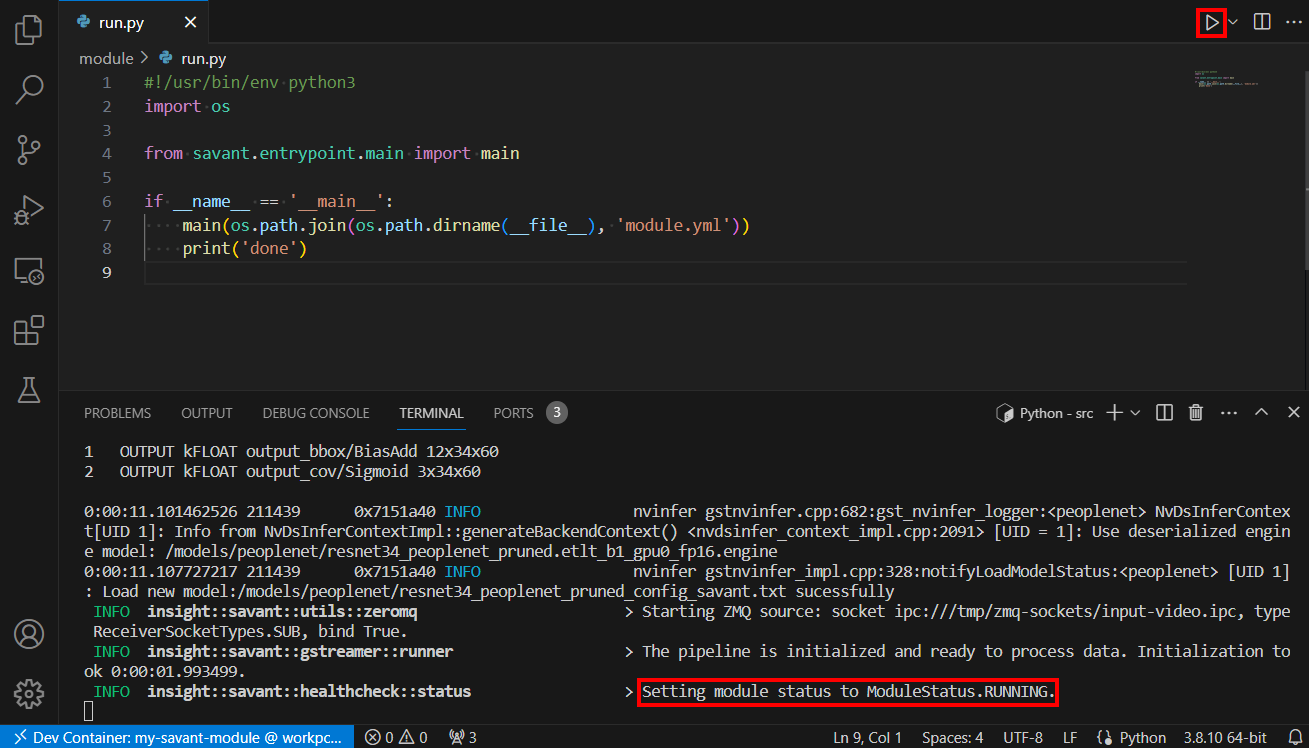Kill the terminal with trash icon
The image size is (1309, 748).
click(x=1196, y=412)
